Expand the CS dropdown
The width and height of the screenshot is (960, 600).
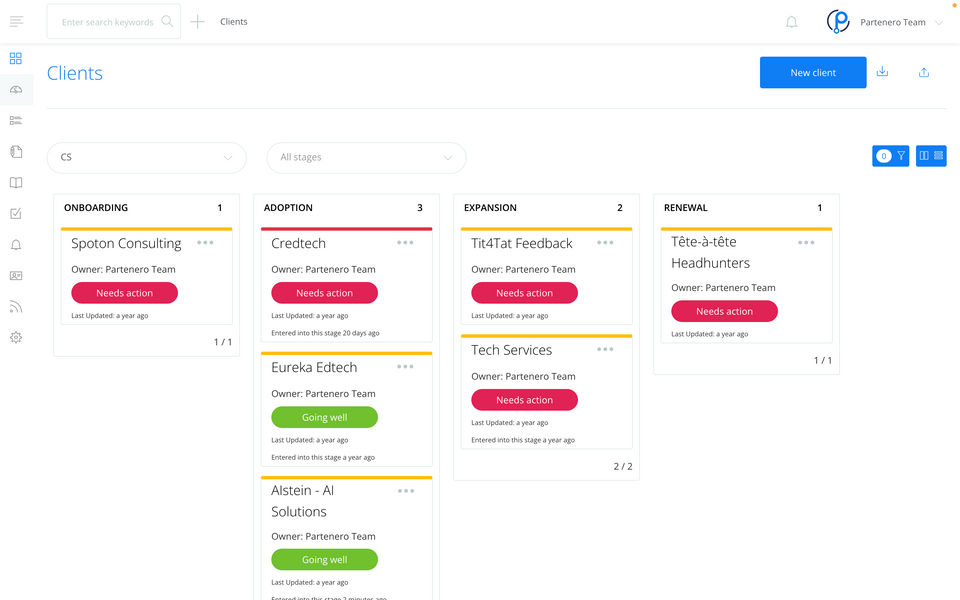pos(146,157)
